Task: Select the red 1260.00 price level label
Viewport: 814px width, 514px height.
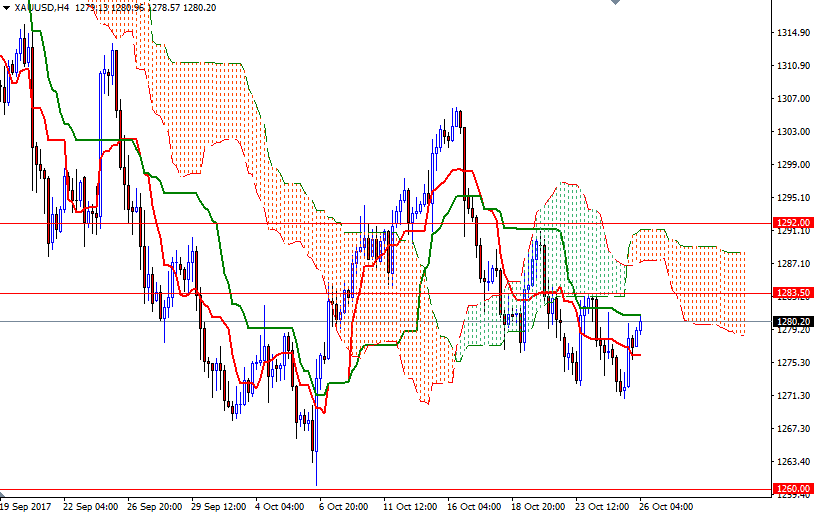Action: (793, 489)
